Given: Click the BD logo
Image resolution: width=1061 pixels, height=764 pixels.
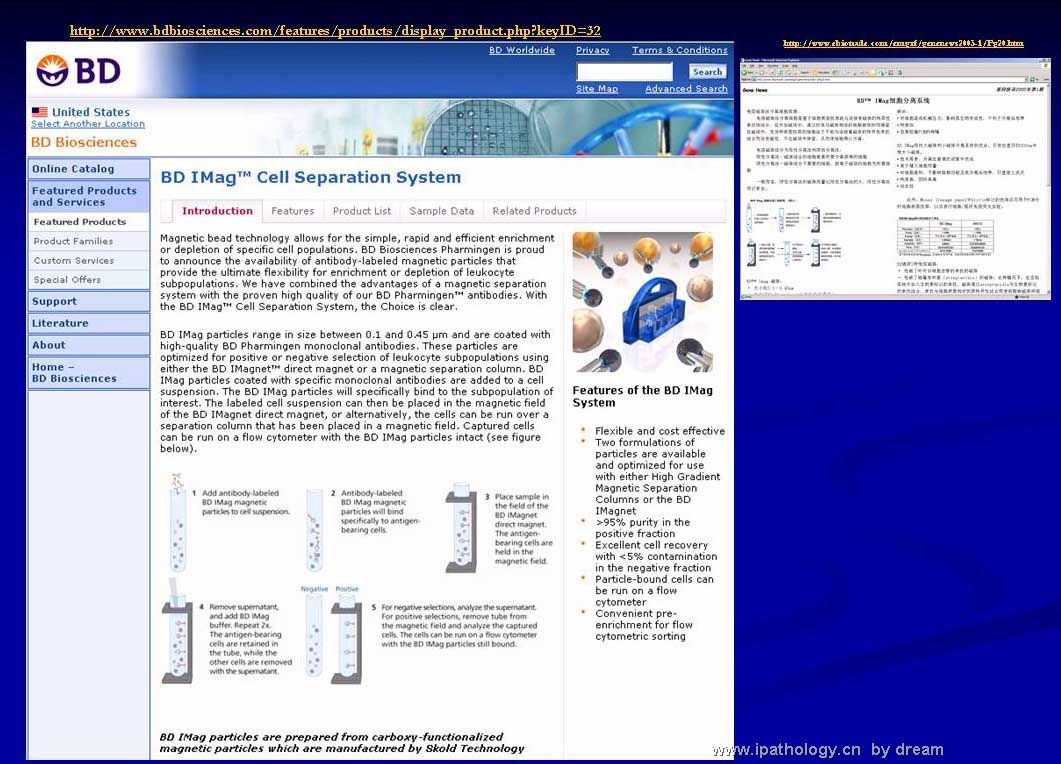Looking at the screenshot, I should click(x=78, y=70).
